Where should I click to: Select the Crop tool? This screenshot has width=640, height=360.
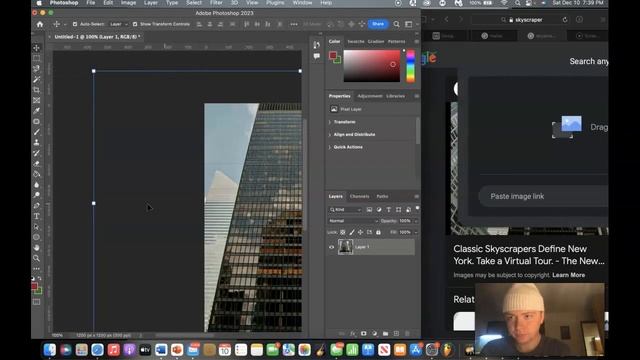pyautogui.click(x=36, y=90)
